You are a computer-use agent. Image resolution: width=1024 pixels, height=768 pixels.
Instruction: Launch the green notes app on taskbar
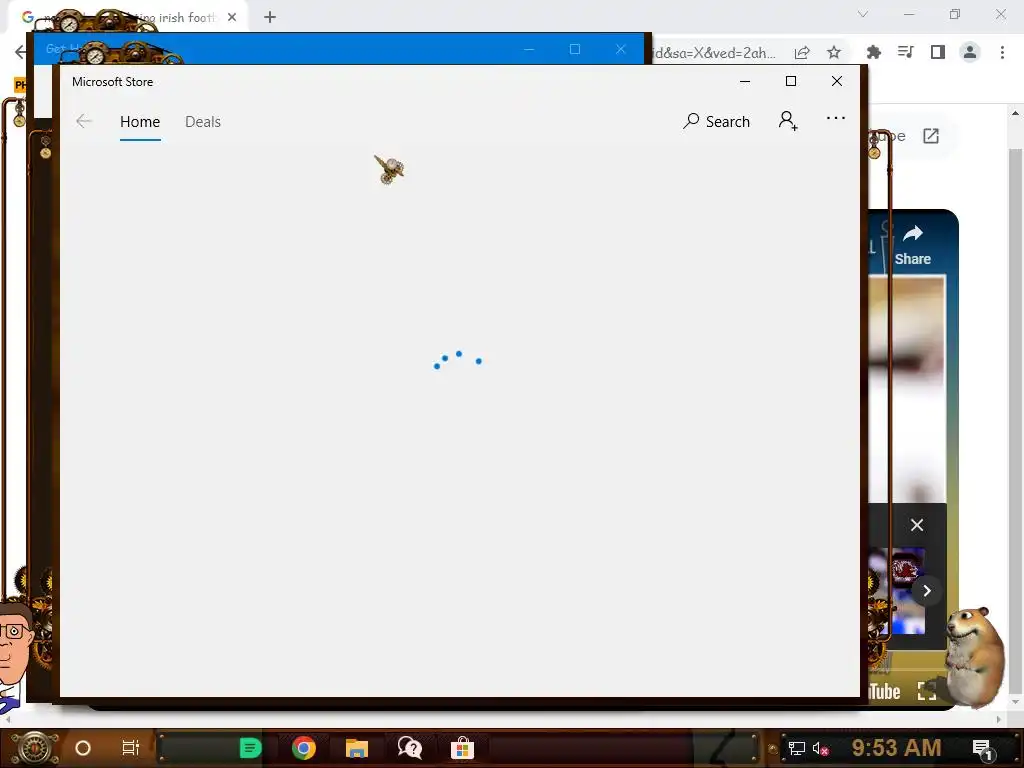(x=250, y=748)
